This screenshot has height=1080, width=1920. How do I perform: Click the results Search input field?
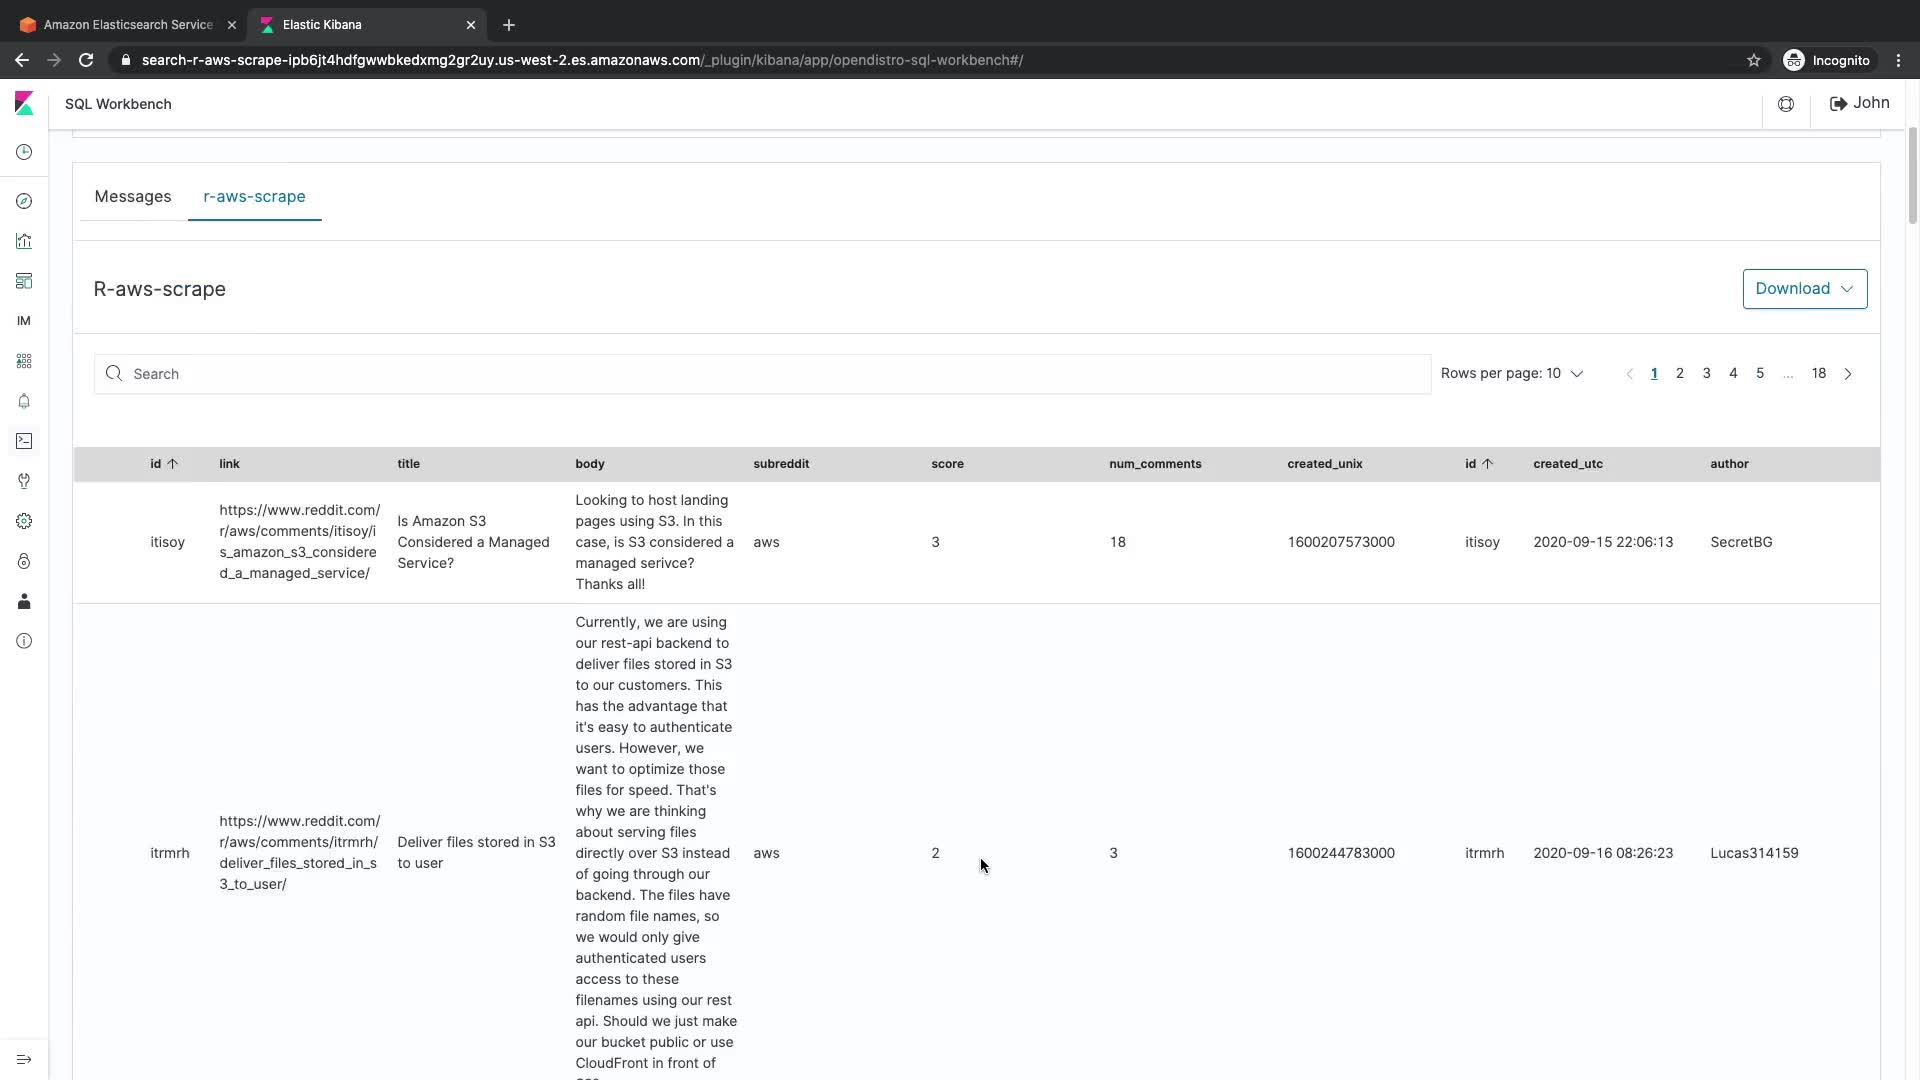pos(762,374)
